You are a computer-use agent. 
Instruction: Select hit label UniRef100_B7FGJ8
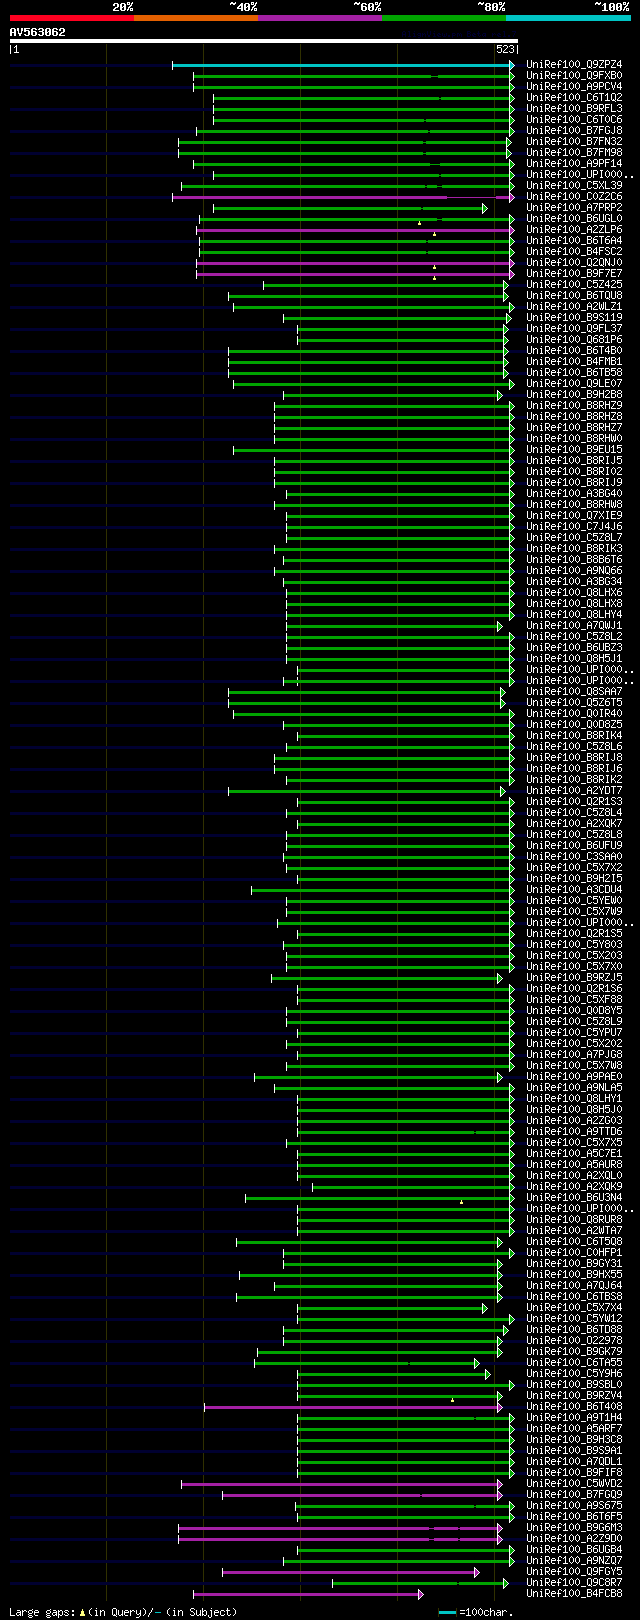pos(574,131)
